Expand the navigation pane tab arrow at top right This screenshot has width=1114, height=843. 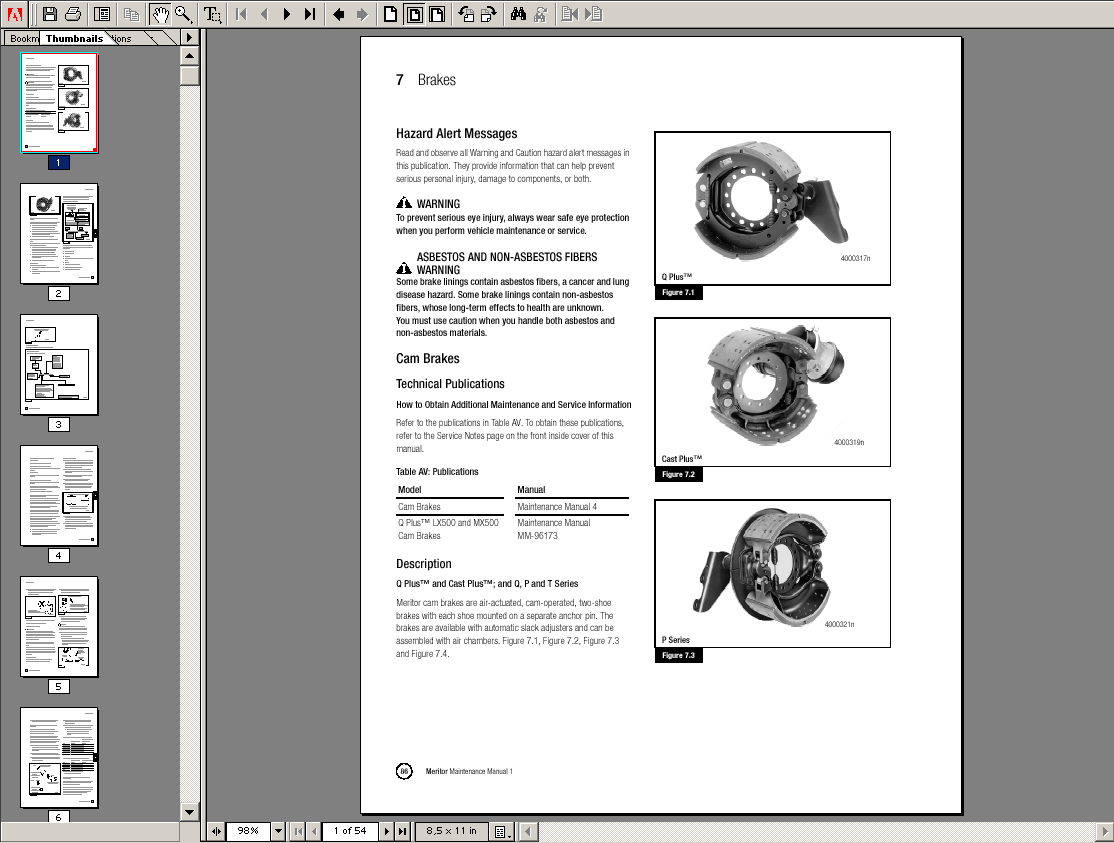point(188,37)
